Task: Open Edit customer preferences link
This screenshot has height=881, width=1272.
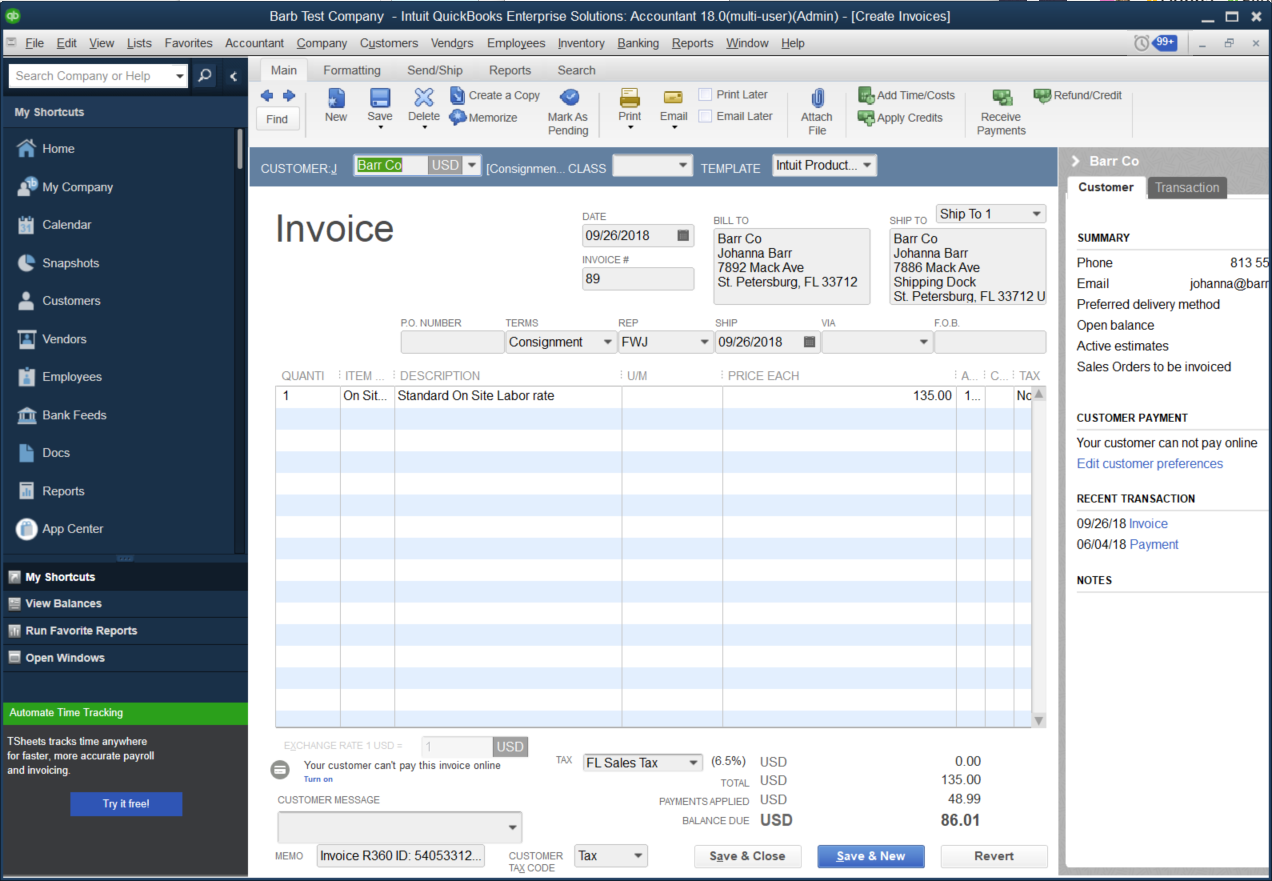Action: tap(1149, 464)
